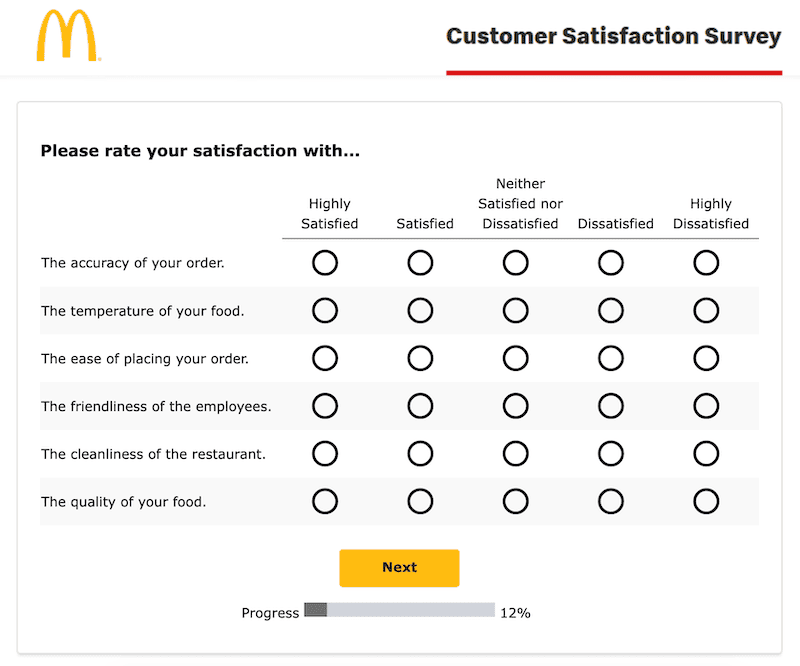Mark Neither Satisfied nor Dissatisfied for ease of ordering

515,358
